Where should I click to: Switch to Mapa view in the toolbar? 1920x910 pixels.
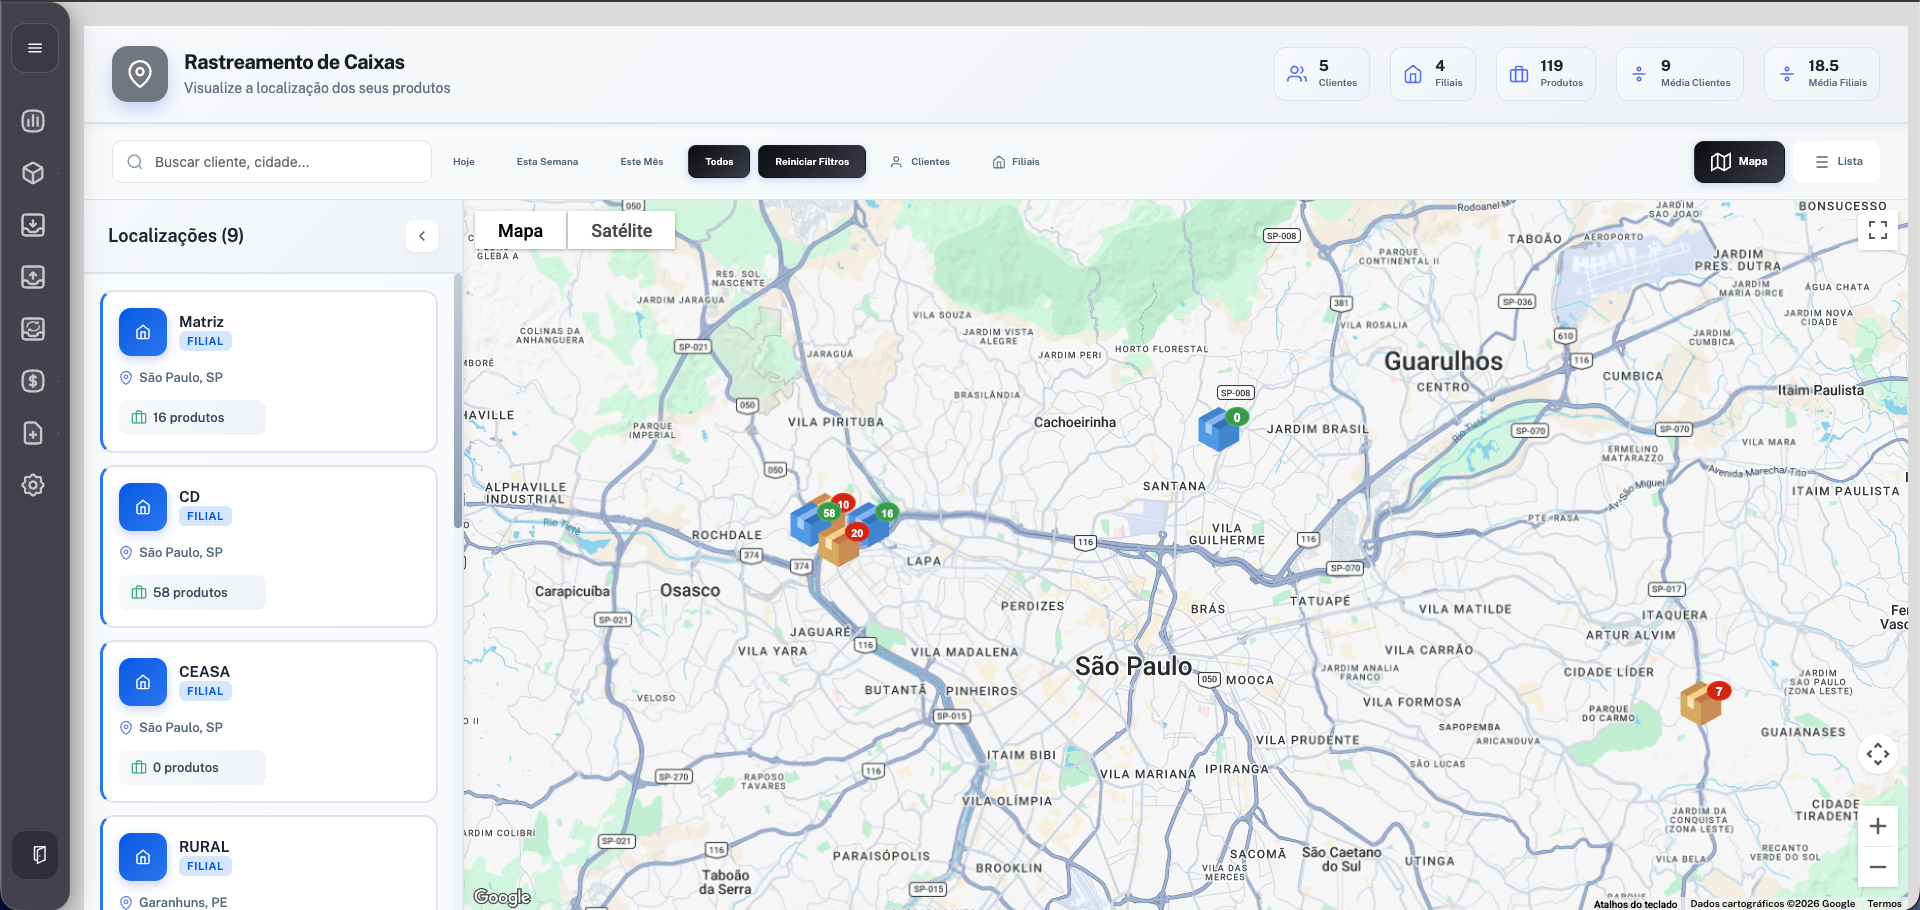click(x=1739, y=162)
